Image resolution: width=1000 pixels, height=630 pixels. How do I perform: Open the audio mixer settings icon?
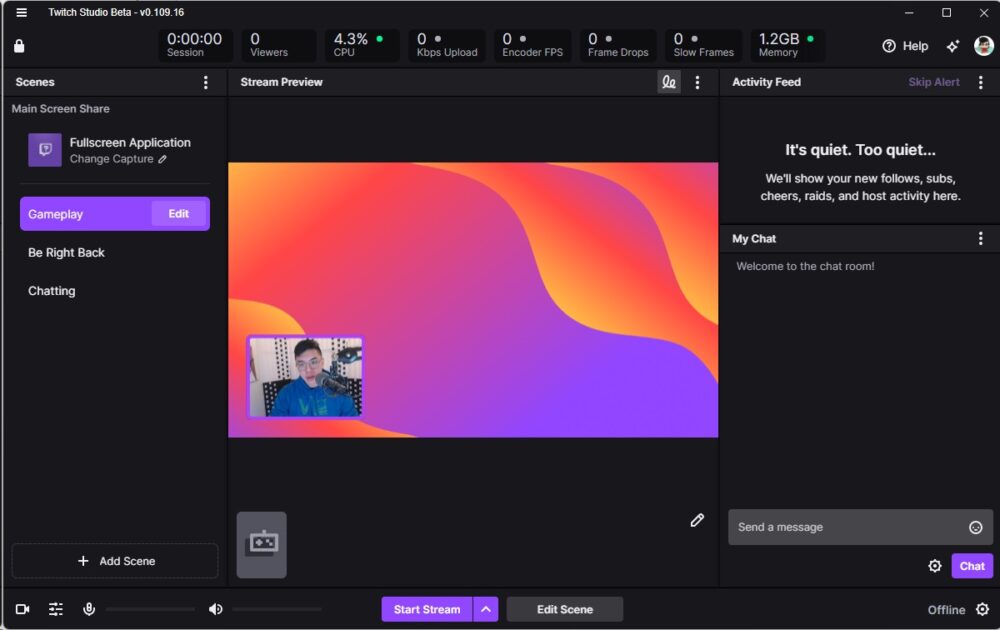(55, 608)
